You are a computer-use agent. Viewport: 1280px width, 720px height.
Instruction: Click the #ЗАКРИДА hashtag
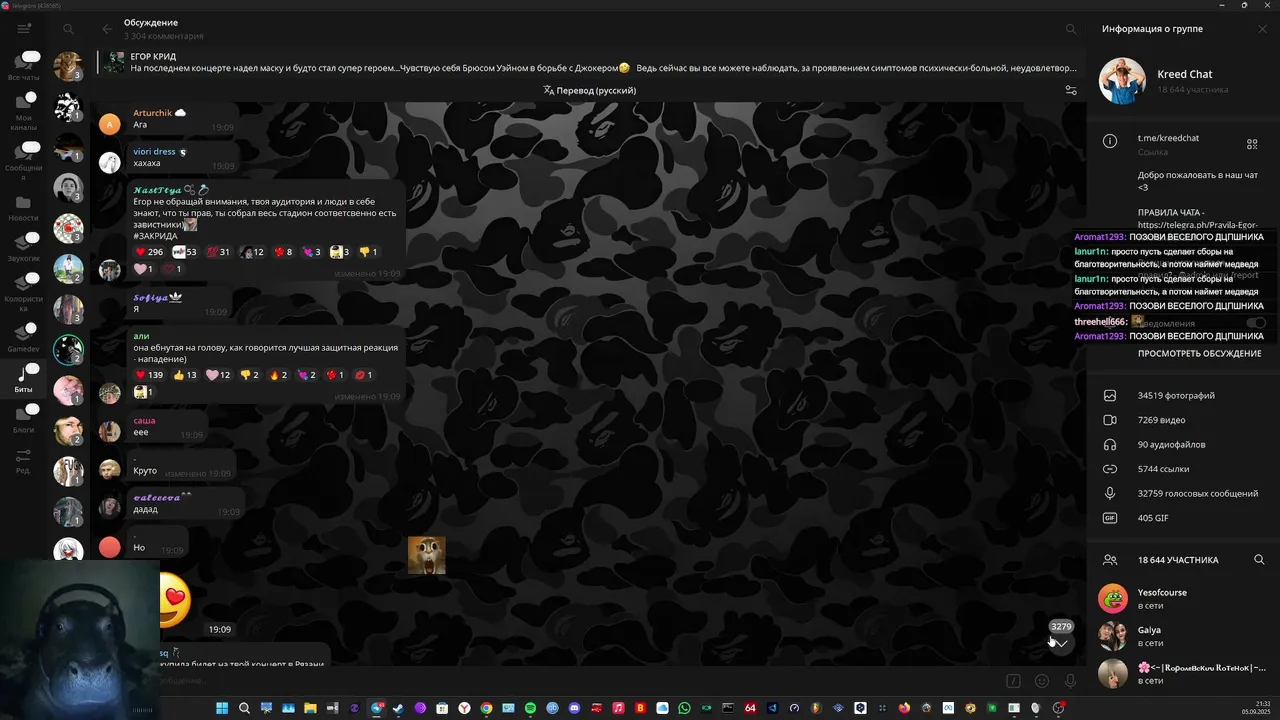pos(155,237)
